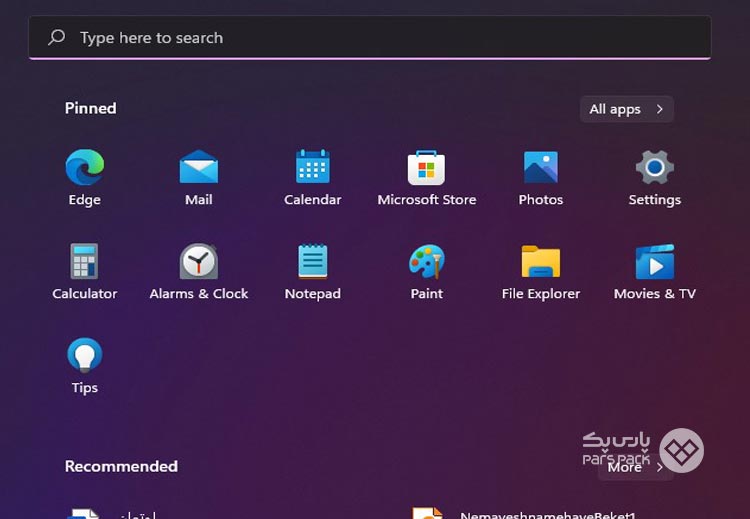Click the Recommended section heading
This screenshot has height=519, width=750.
coord(121,466)
